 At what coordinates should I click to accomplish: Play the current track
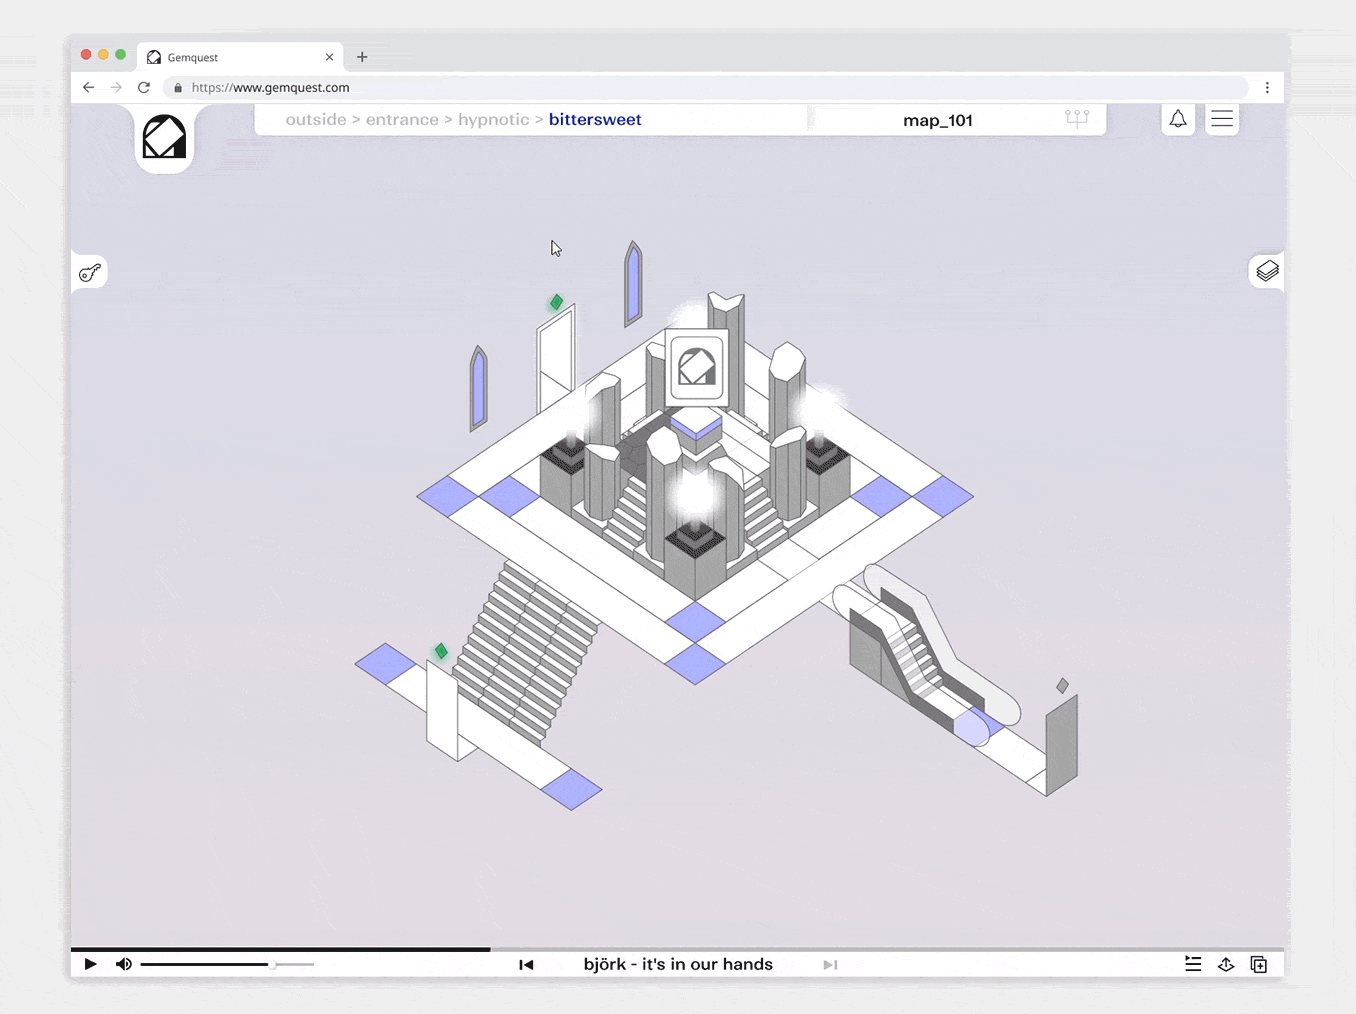(x=90, y=964)
